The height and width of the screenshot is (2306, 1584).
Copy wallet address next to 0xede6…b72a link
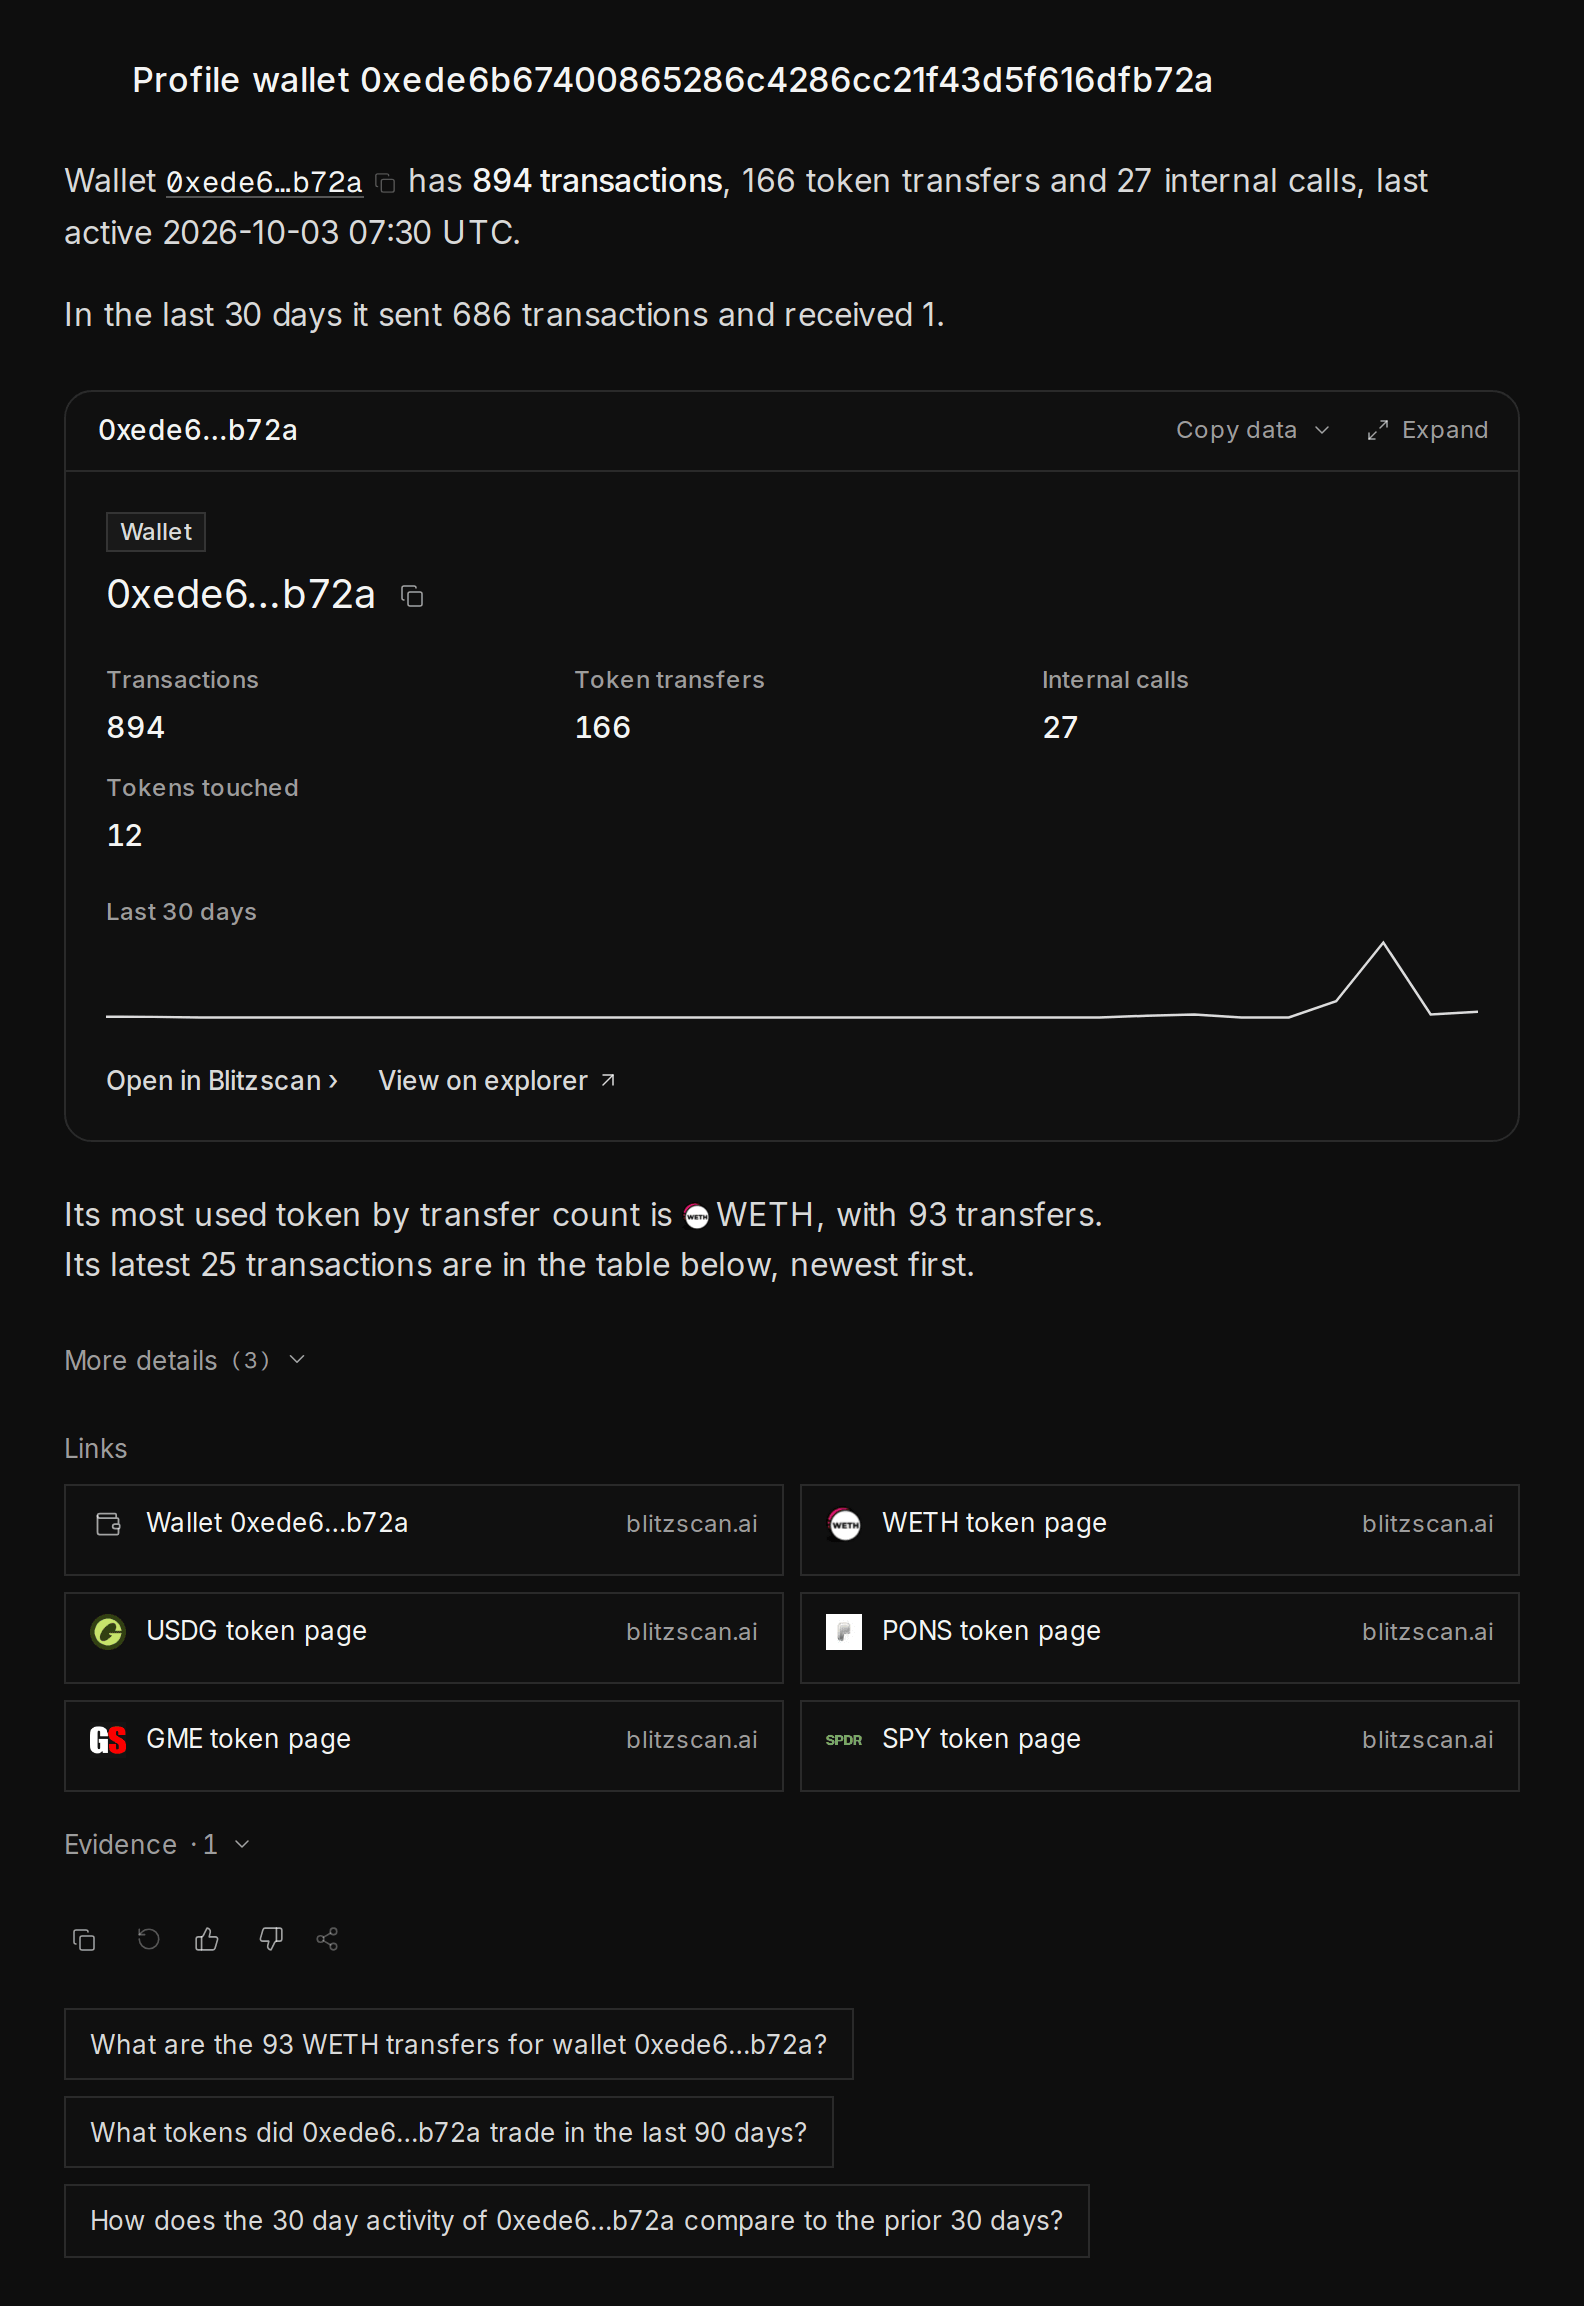(x=385, y=183)
